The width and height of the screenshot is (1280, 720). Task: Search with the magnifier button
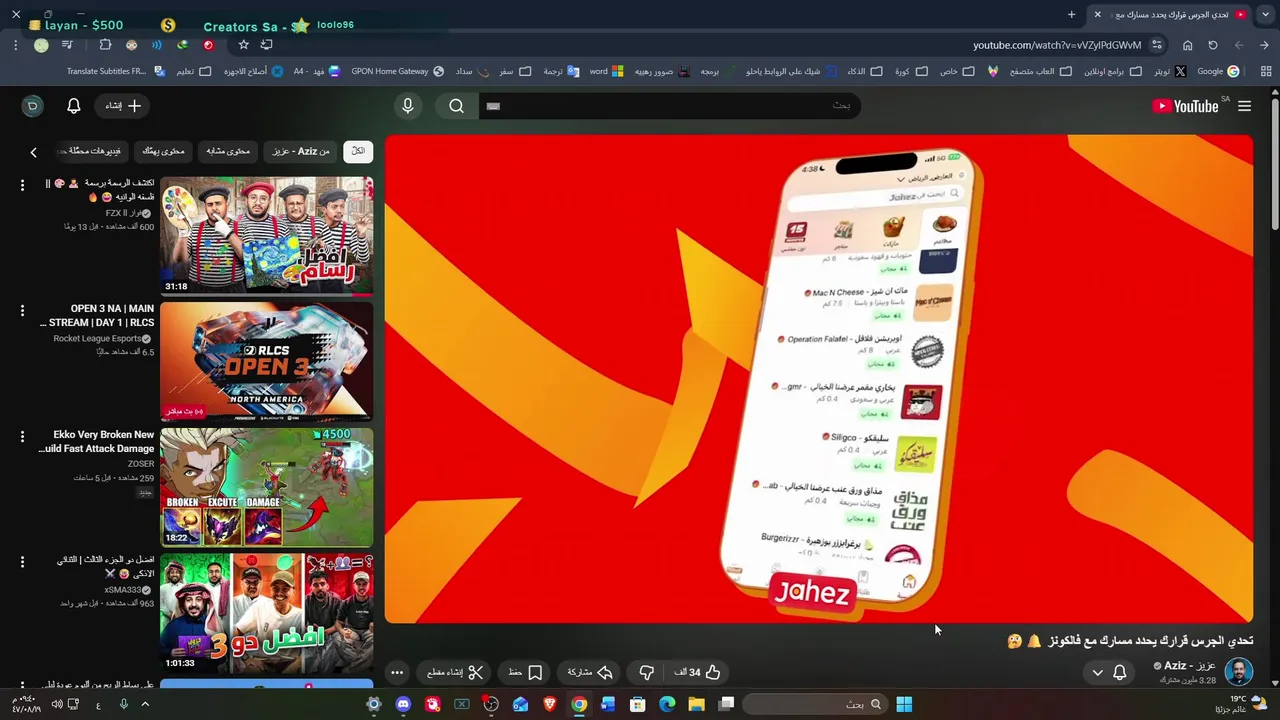tap(457, 106)
